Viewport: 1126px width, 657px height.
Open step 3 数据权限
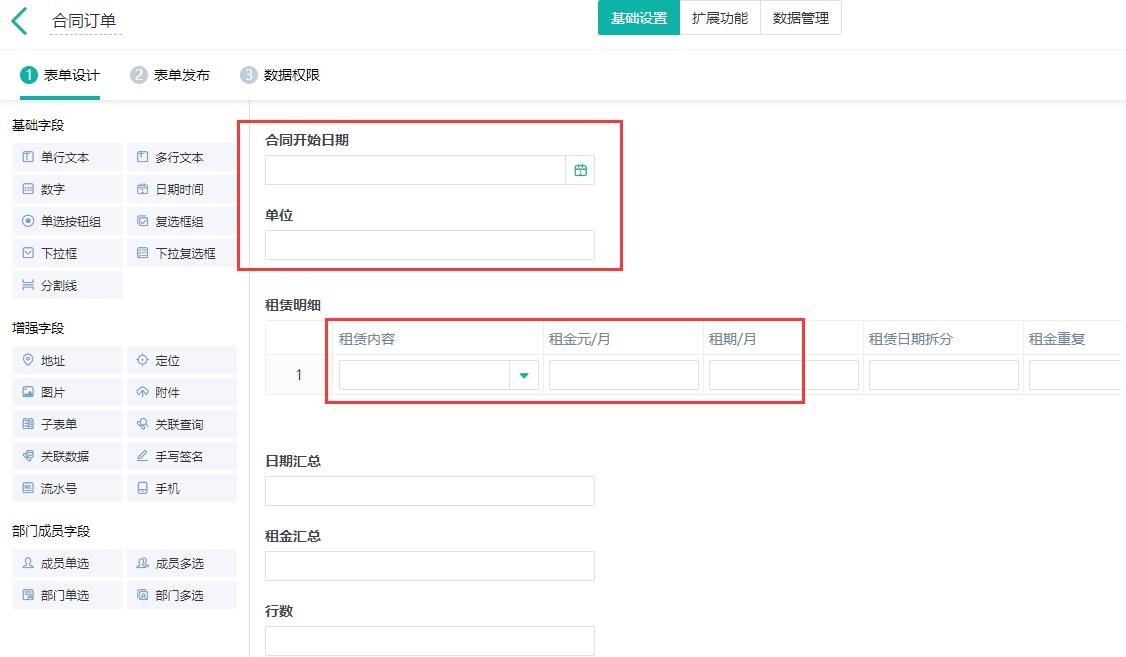click(280, 75)
